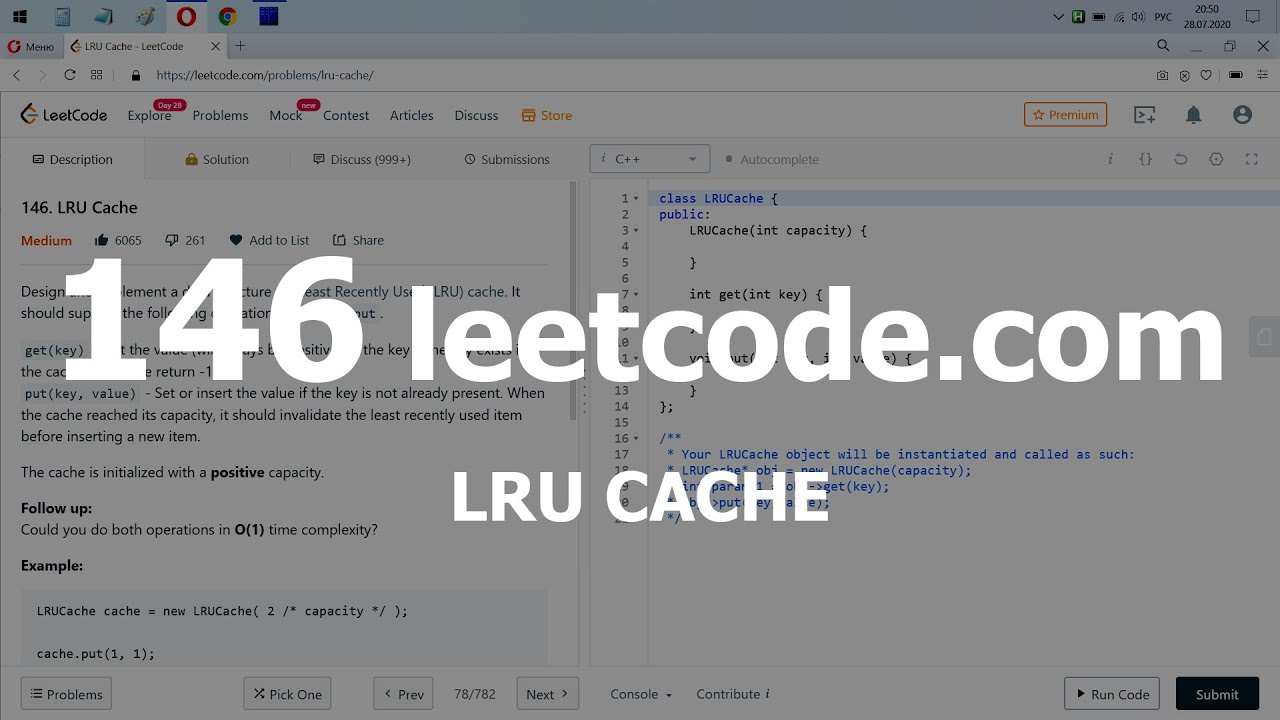The width and height of the screenshot is (1280, 720).
Task: Run Code on the solution
Action: pos(1112,694)
